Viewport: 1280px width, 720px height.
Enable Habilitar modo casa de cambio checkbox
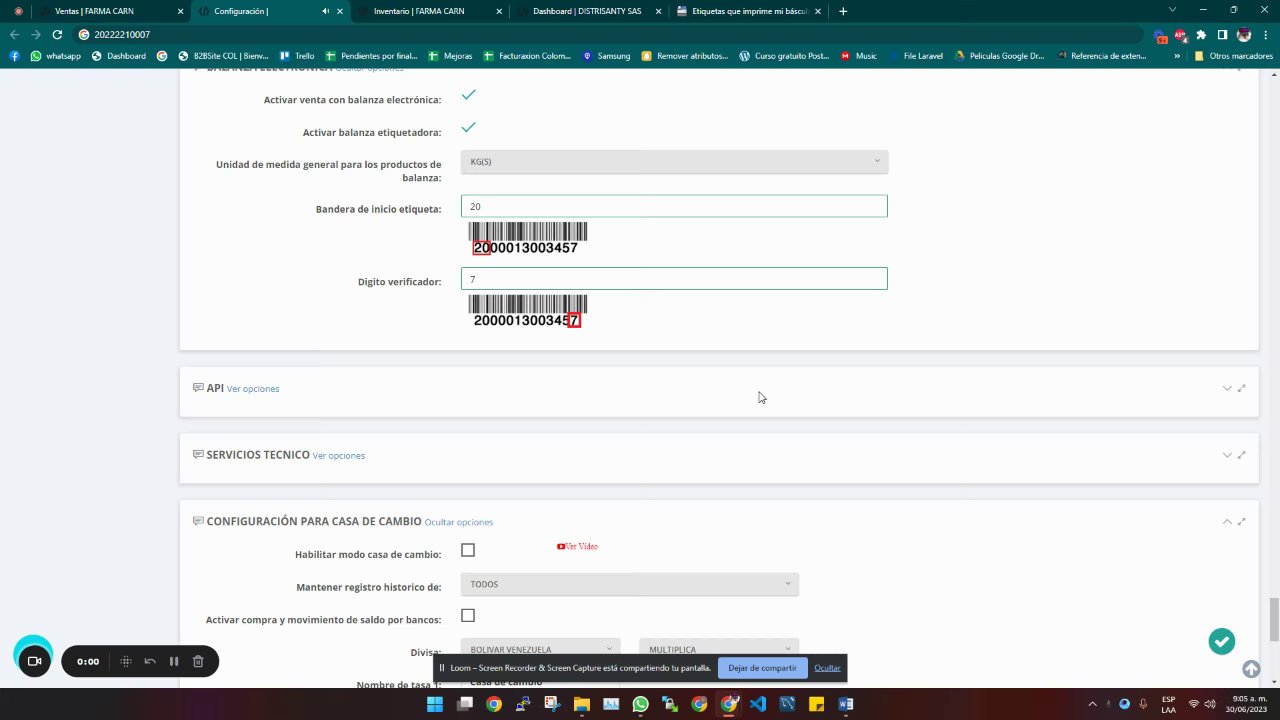point(468,550)
